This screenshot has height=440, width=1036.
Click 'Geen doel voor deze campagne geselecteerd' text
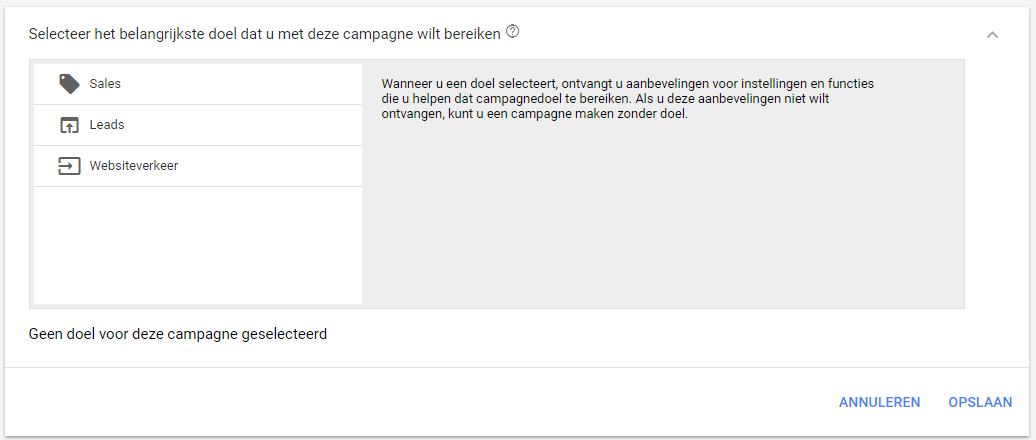178,334
